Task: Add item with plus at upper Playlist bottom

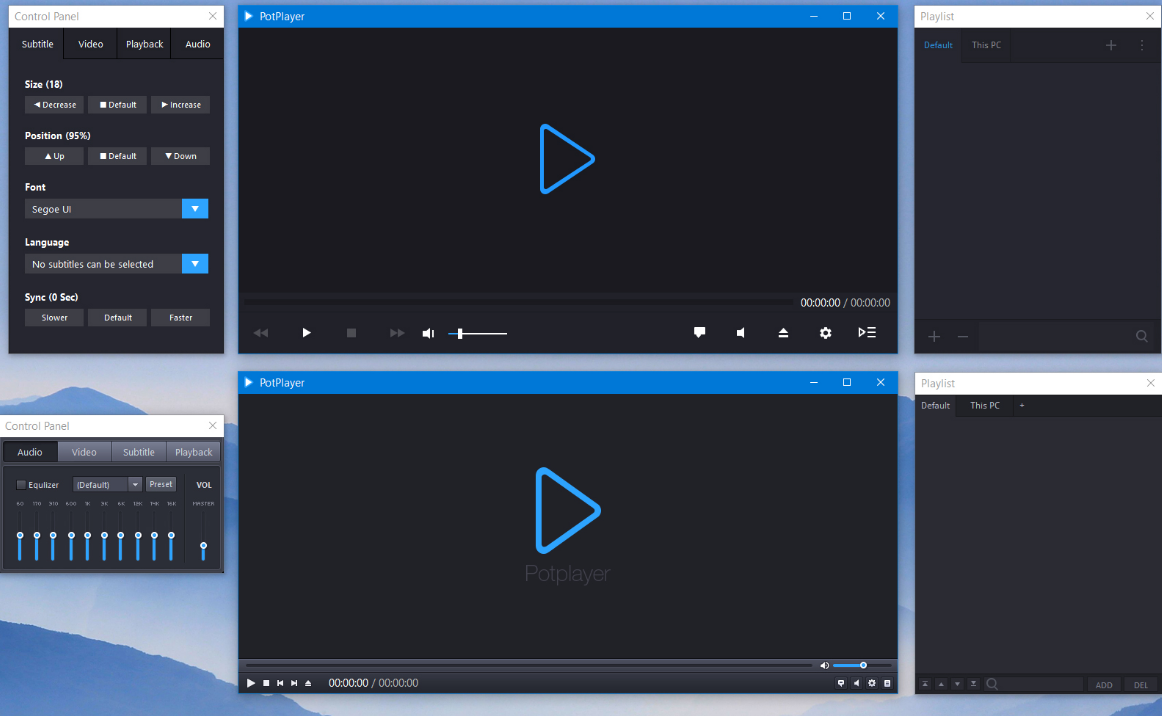Action: [934, 337]
